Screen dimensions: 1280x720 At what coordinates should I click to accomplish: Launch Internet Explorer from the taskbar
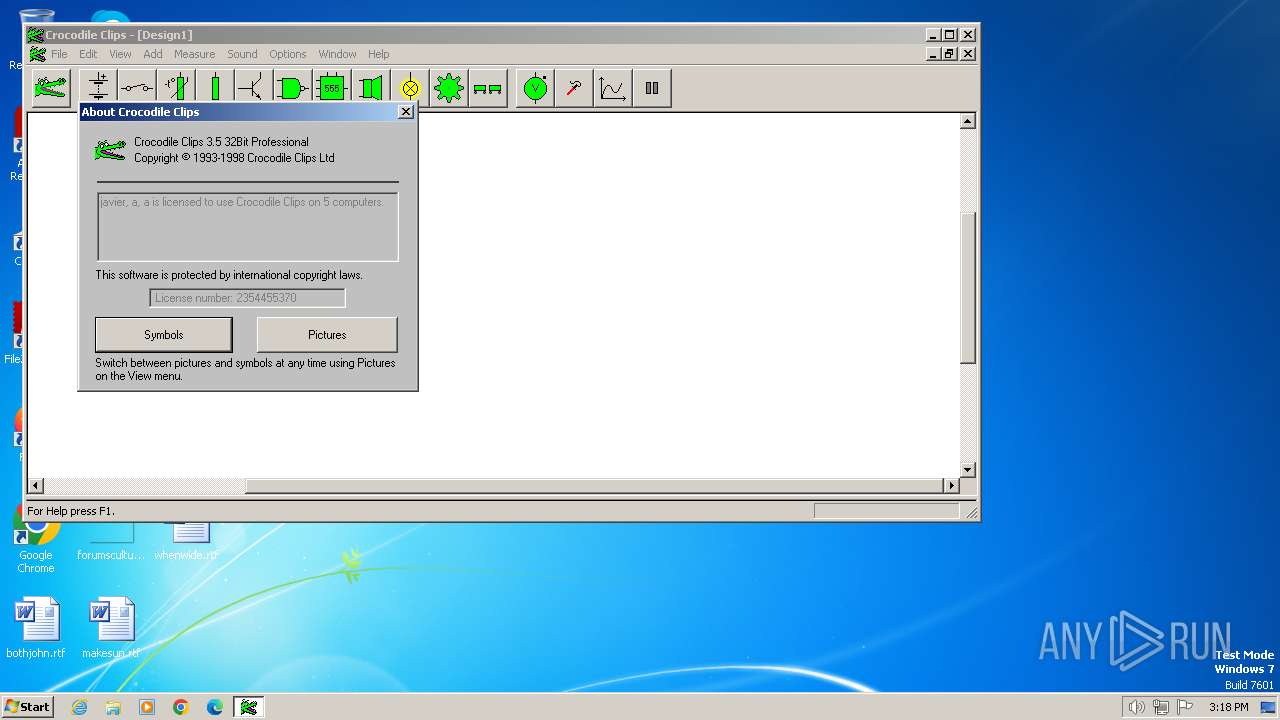point(79,707)
